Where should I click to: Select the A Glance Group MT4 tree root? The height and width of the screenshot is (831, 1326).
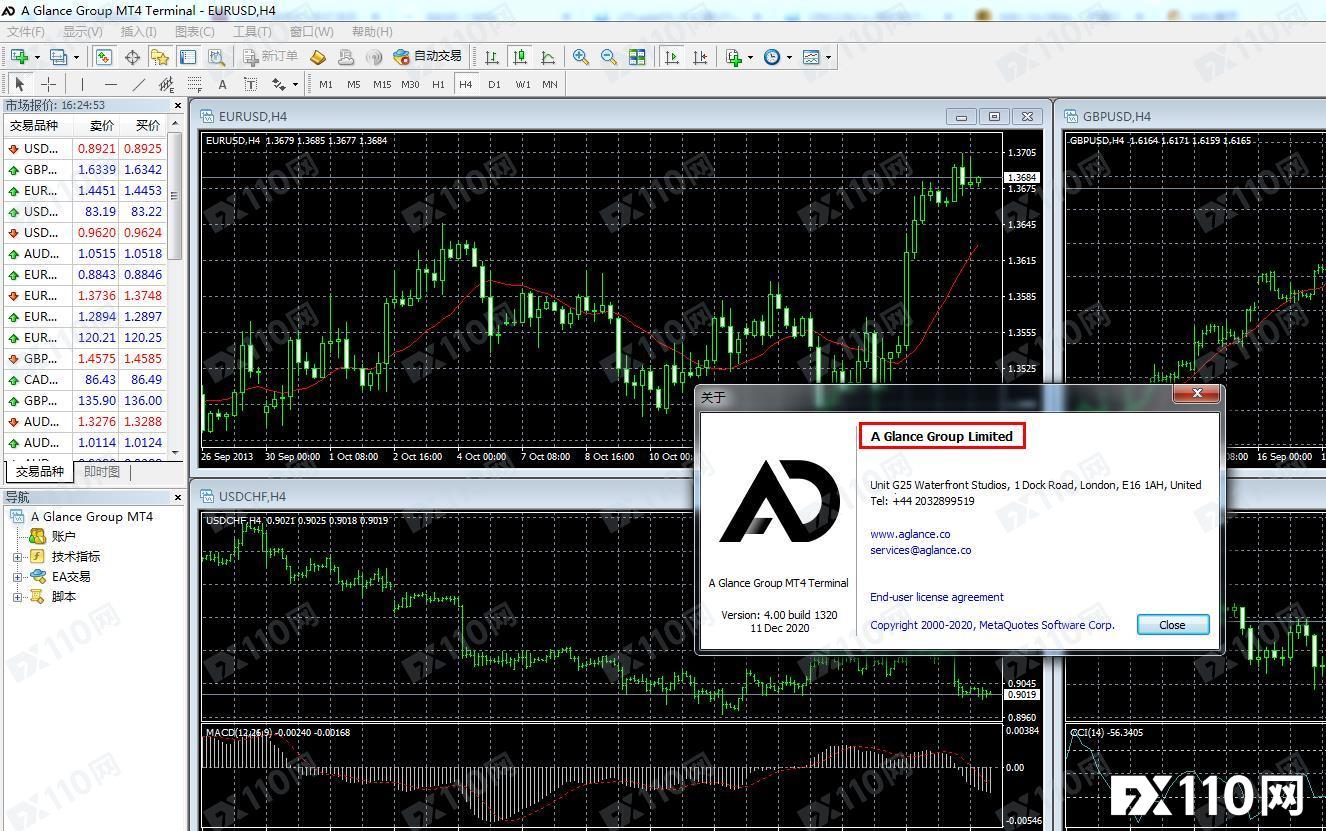(x=91, y=516)
